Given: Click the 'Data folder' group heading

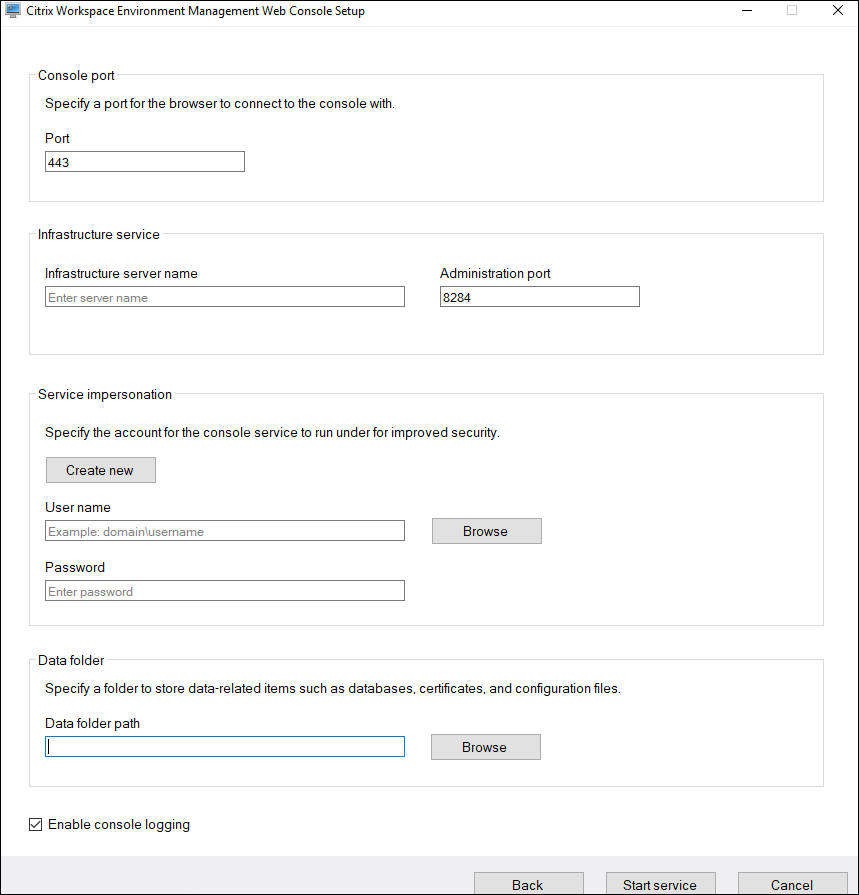Looking at the screenshot, I should point(71,660).
